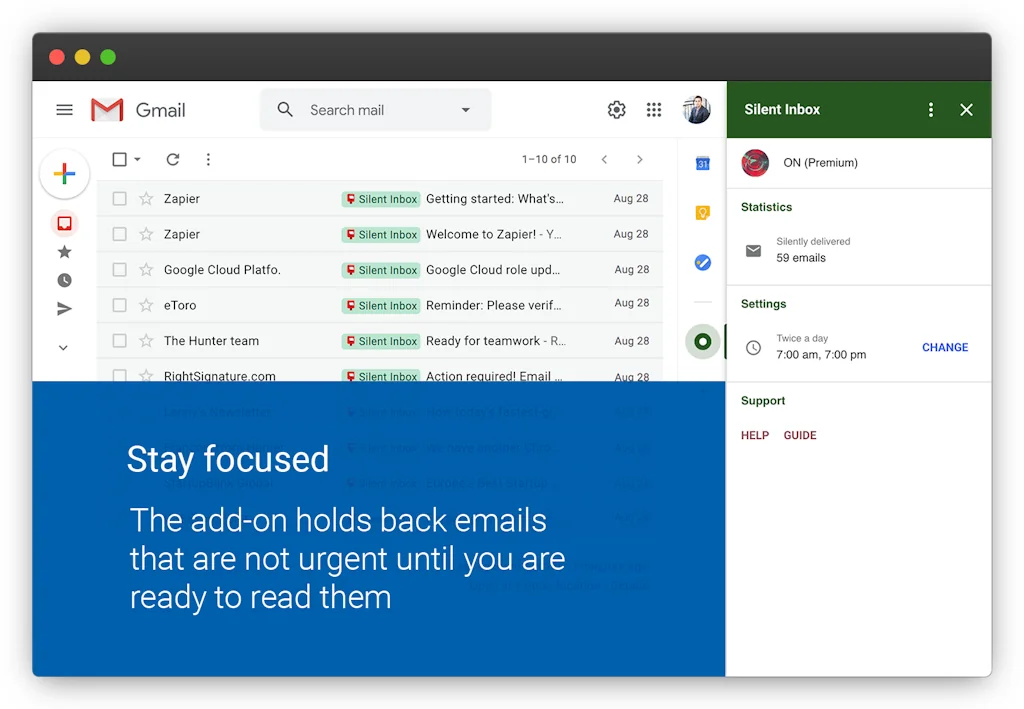Open Google Keep from the side panel
The width and height of the screenshot is (1024, 709).
[x=702, y=213]
